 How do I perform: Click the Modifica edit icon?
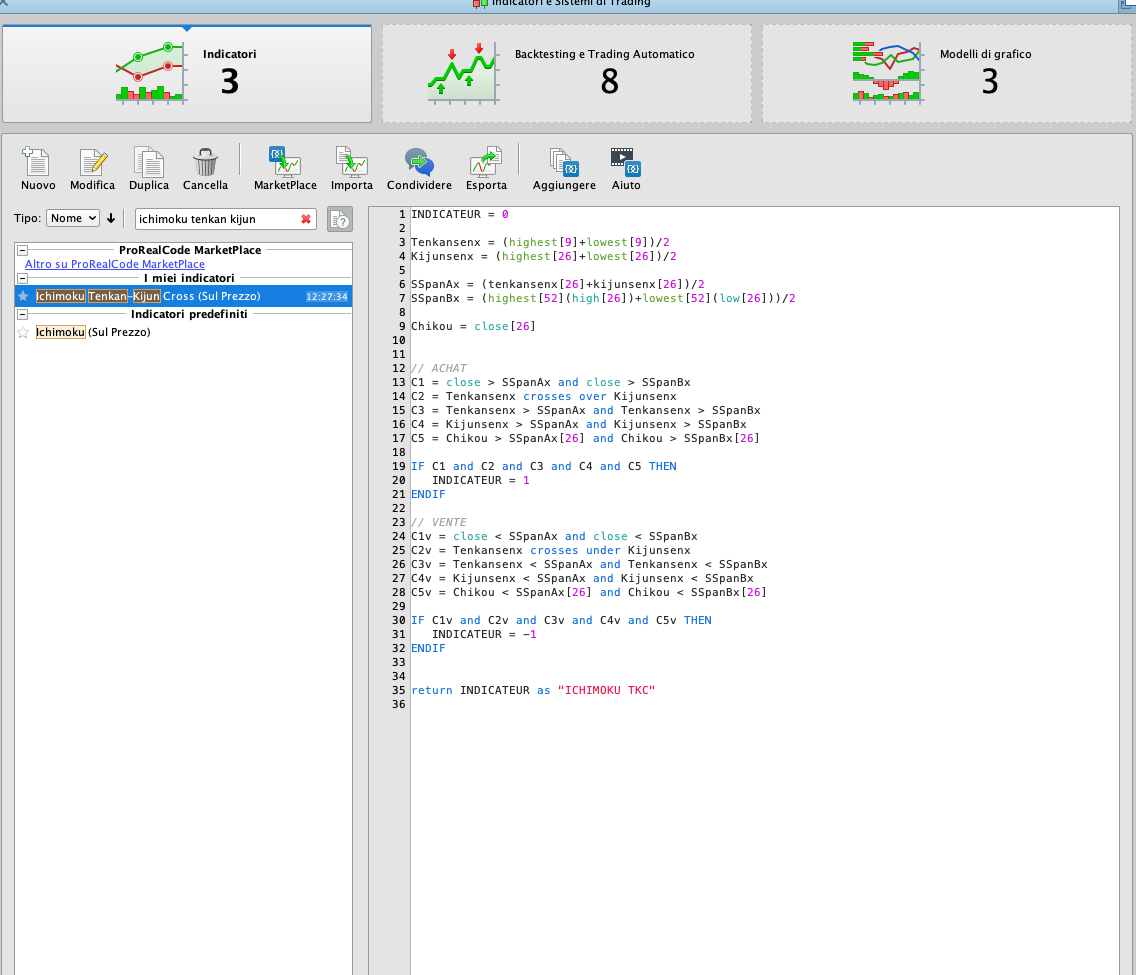point(92,163)
